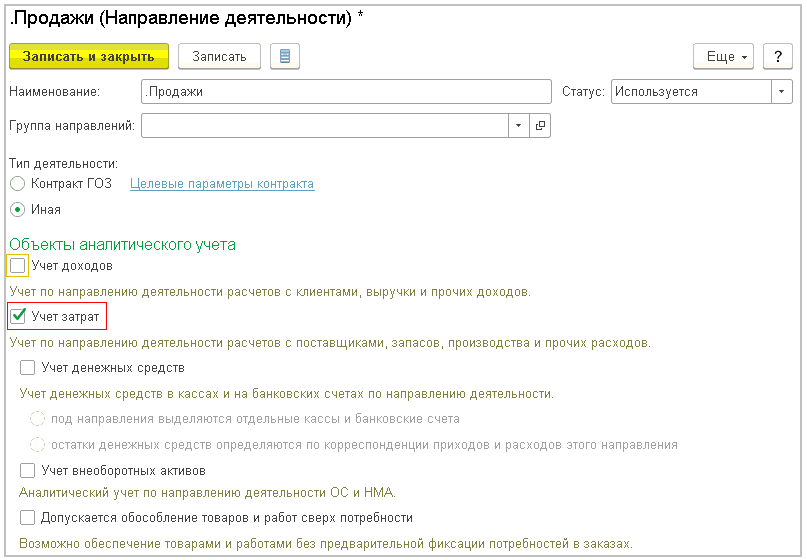Click the Тип деятельности label
This screenshot has height=560, width=807.
click(x=64, y=164)
